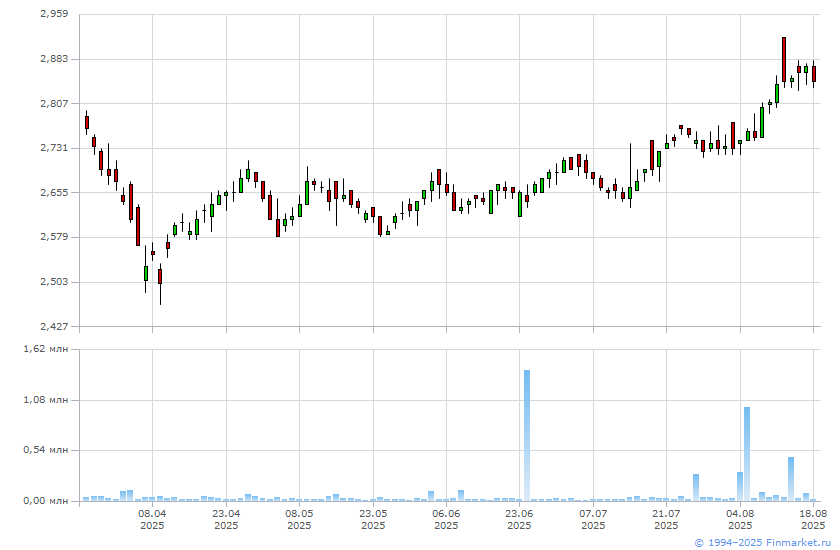840x550 pixels.
Task: Click the 2,579 price axis label
Action: [x=54, y=237]
